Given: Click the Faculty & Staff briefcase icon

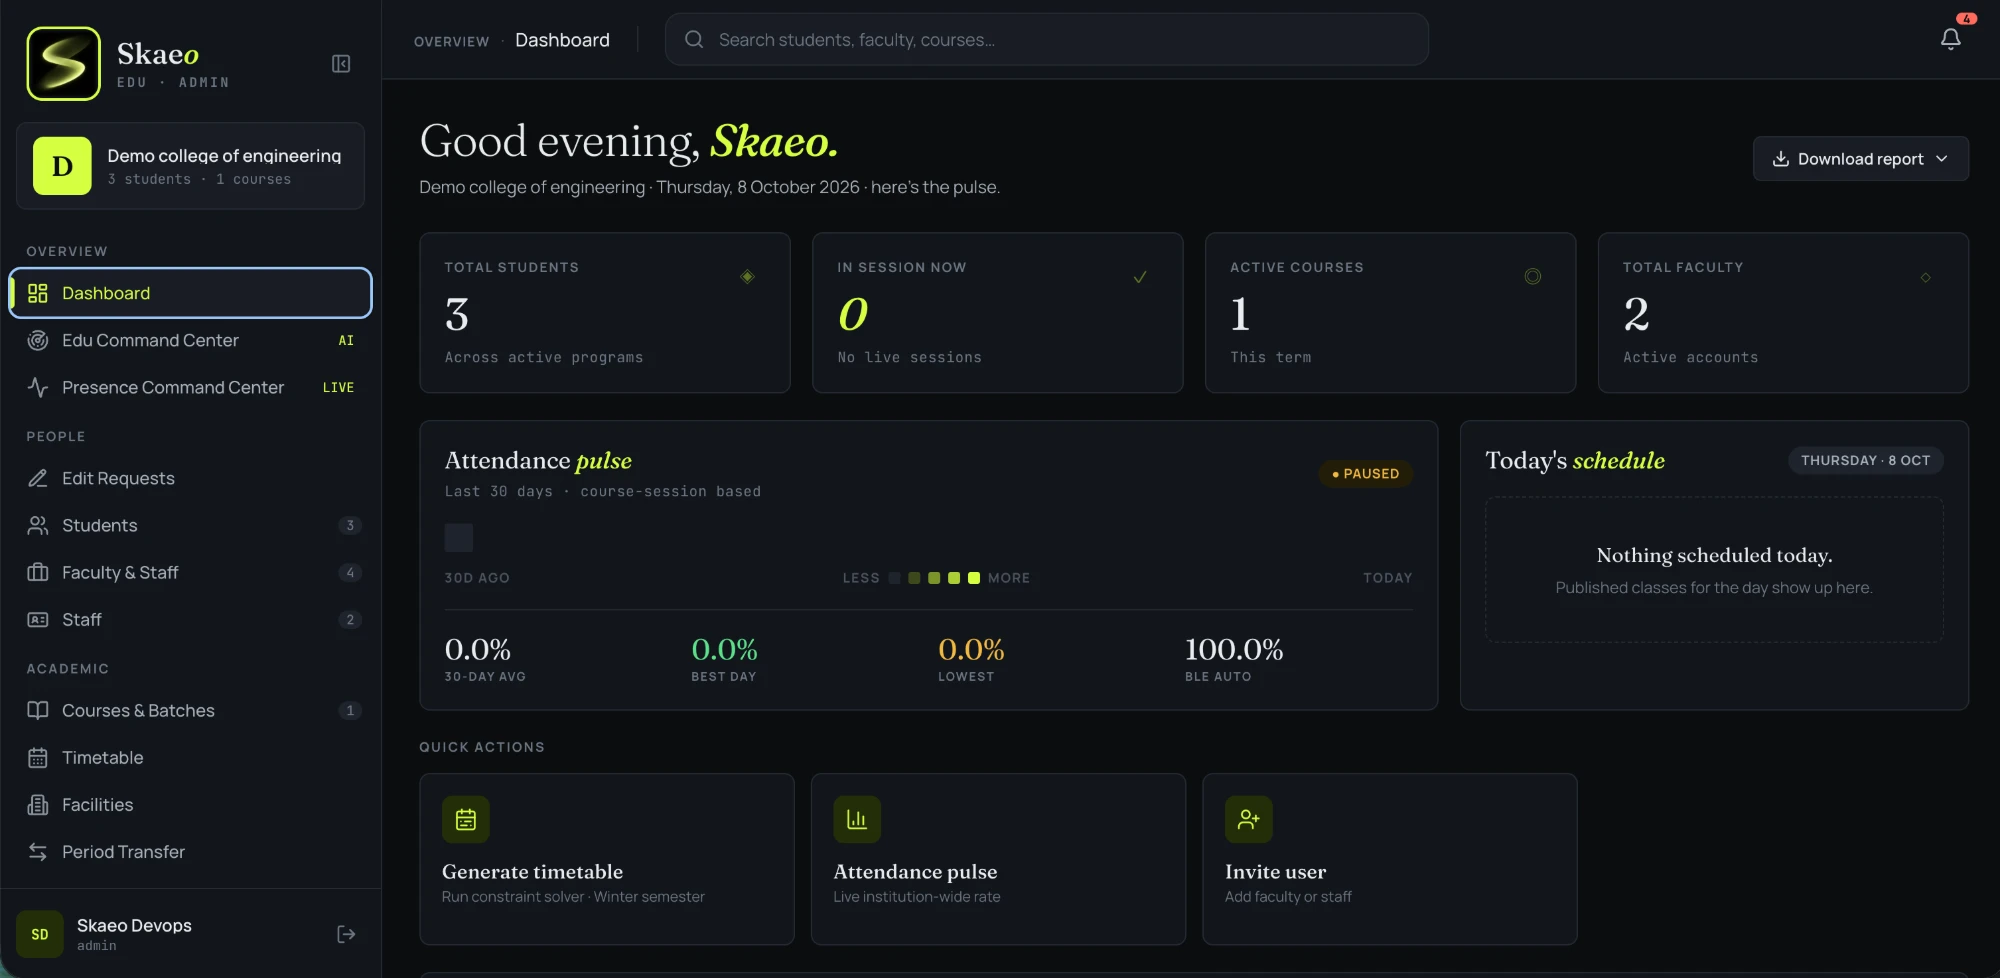Looking at the screenshot, I should (38, 572).
